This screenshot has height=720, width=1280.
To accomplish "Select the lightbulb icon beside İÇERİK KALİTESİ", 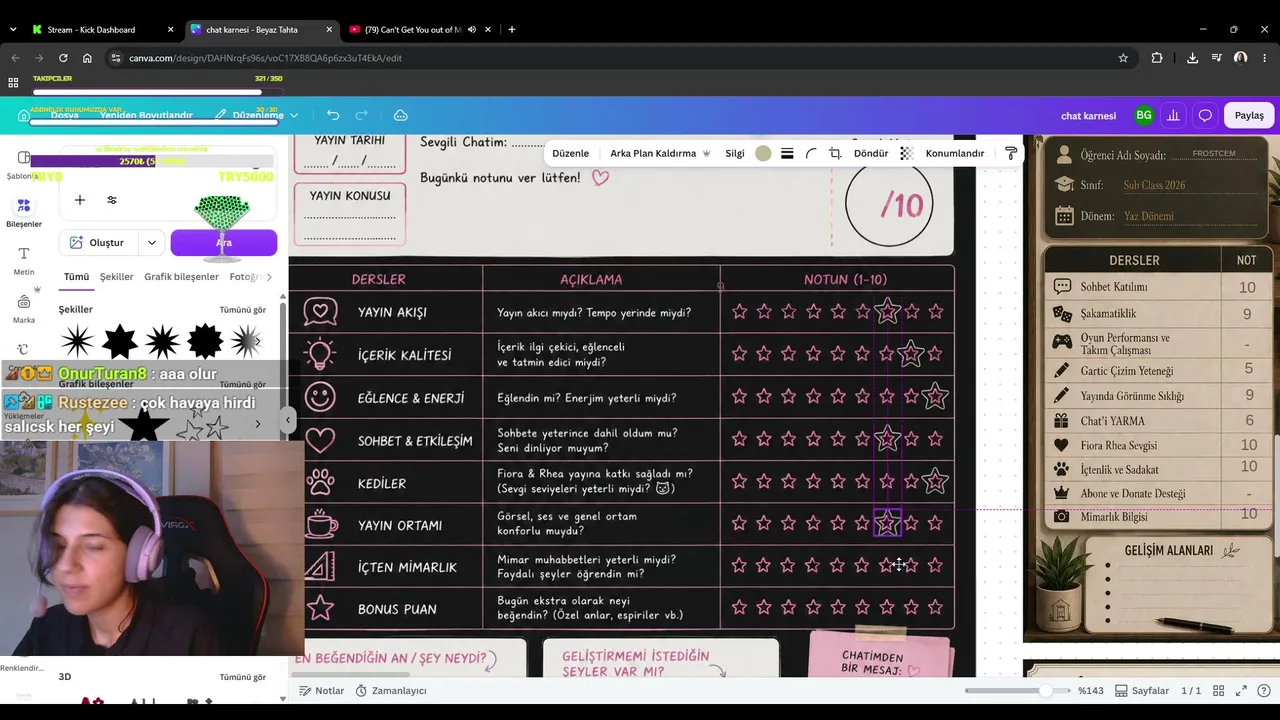I will click(320, 354).
